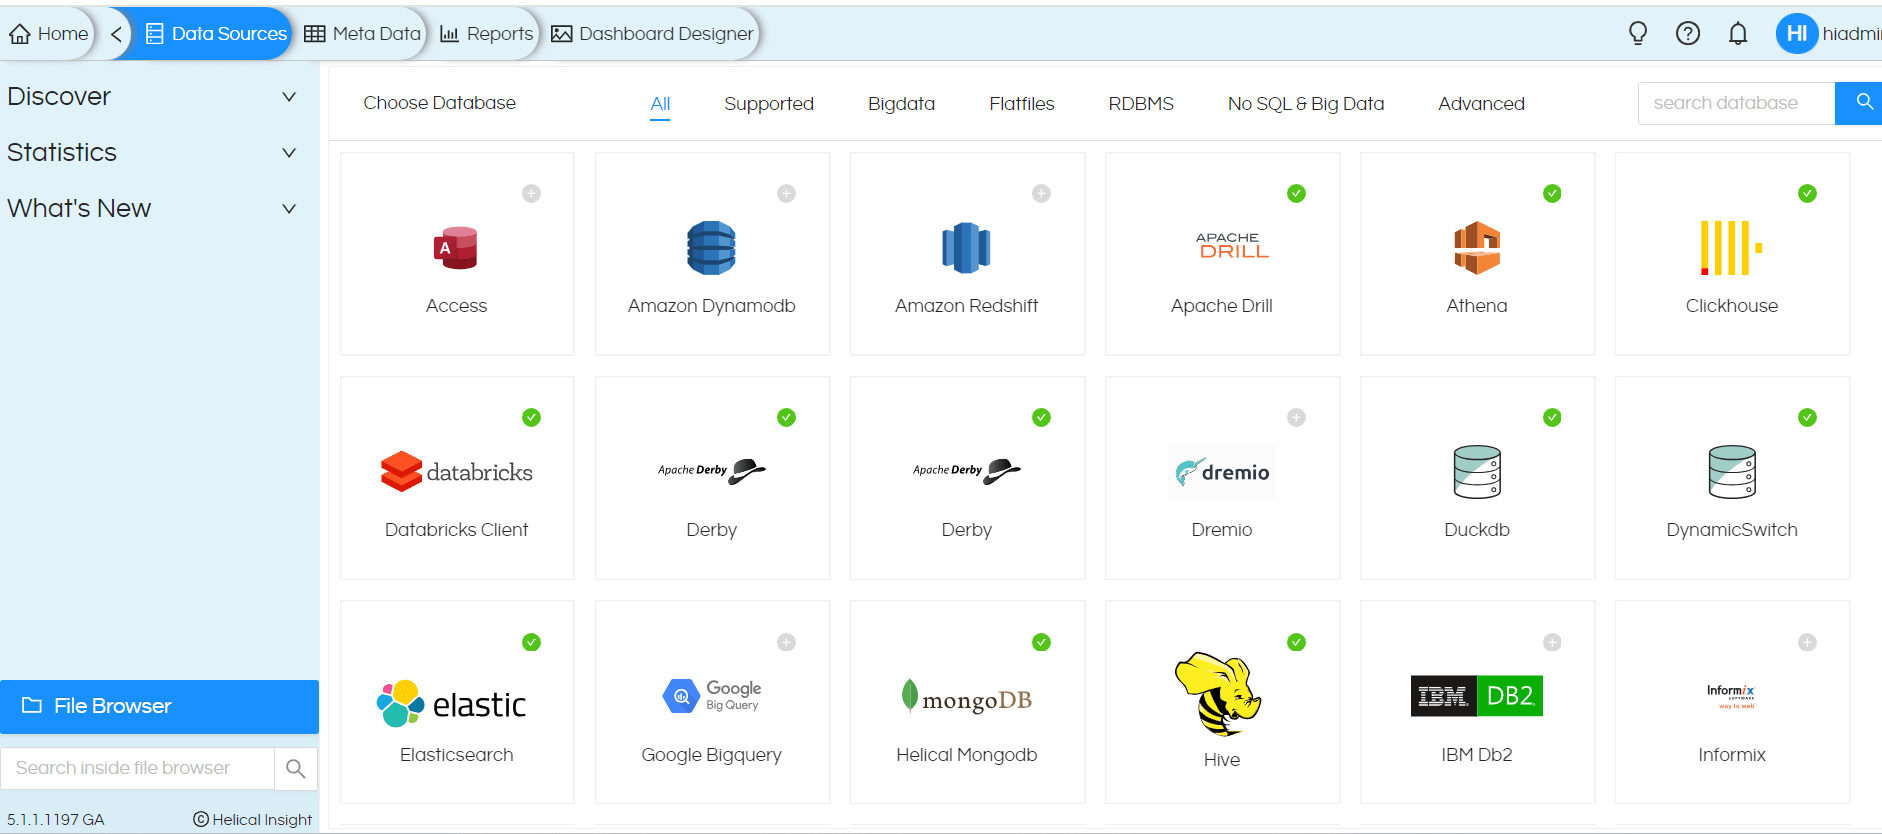Click the file browser search magnifier
Image resolution: width=1882 pixels, height=834 pixels.
pos(296,768)
